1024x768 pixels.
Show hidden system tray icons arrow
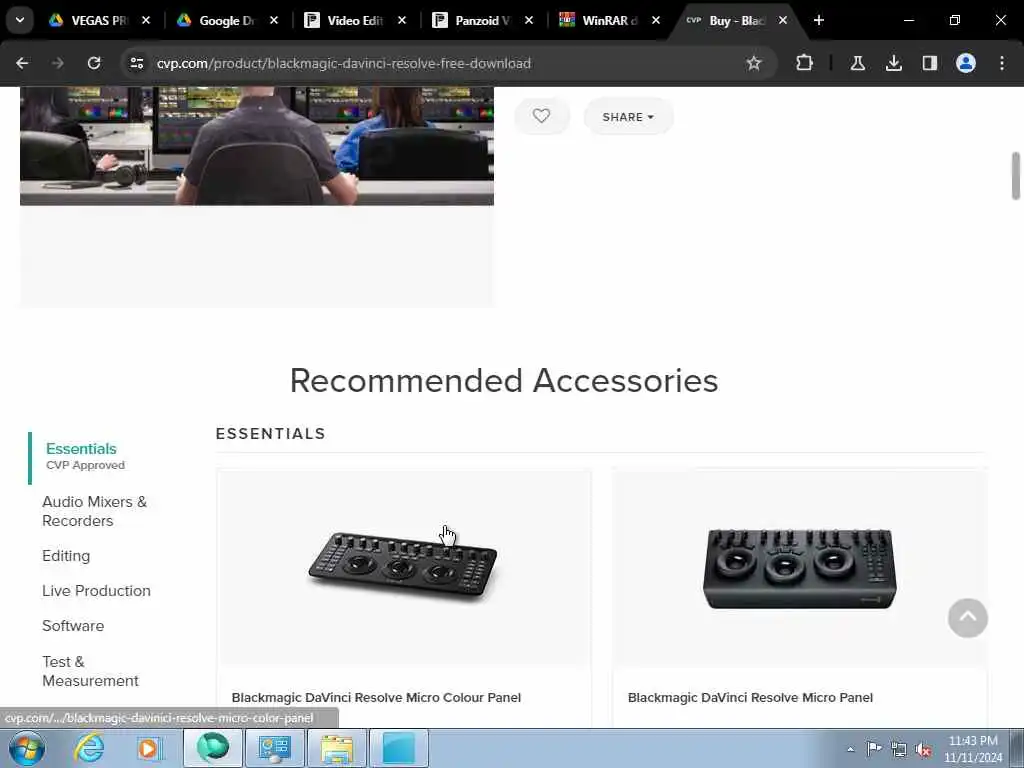[x=850, y=749]
